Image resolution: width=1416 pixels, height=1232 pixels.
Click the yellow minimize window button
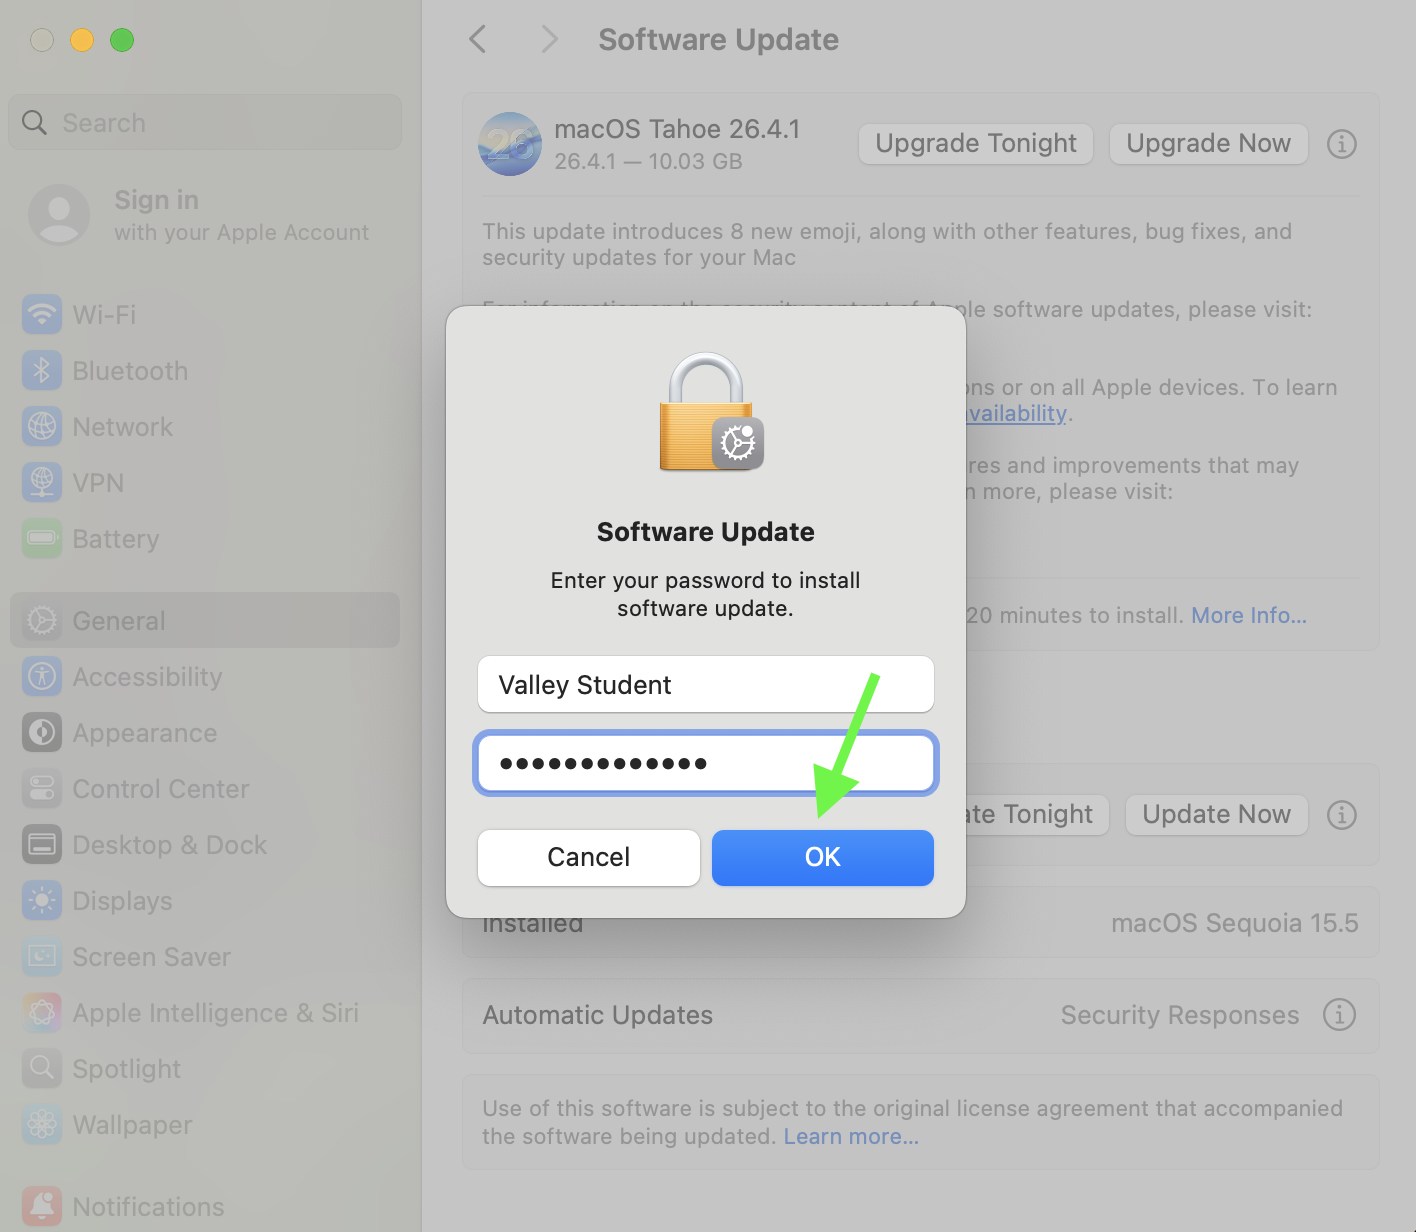coord(82,40)
